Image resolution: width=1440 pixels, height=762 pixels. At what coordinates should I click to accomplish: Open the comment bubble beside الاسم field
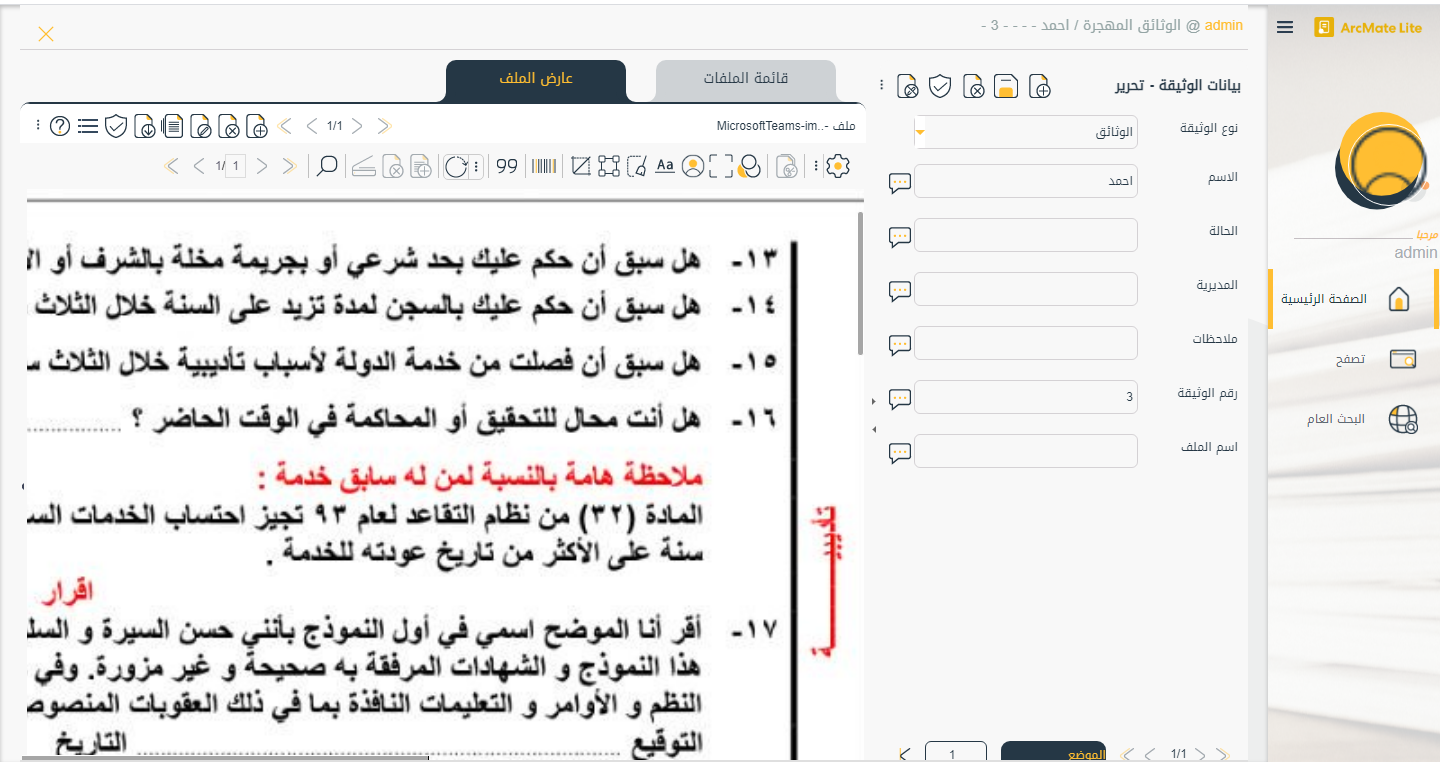900,183
